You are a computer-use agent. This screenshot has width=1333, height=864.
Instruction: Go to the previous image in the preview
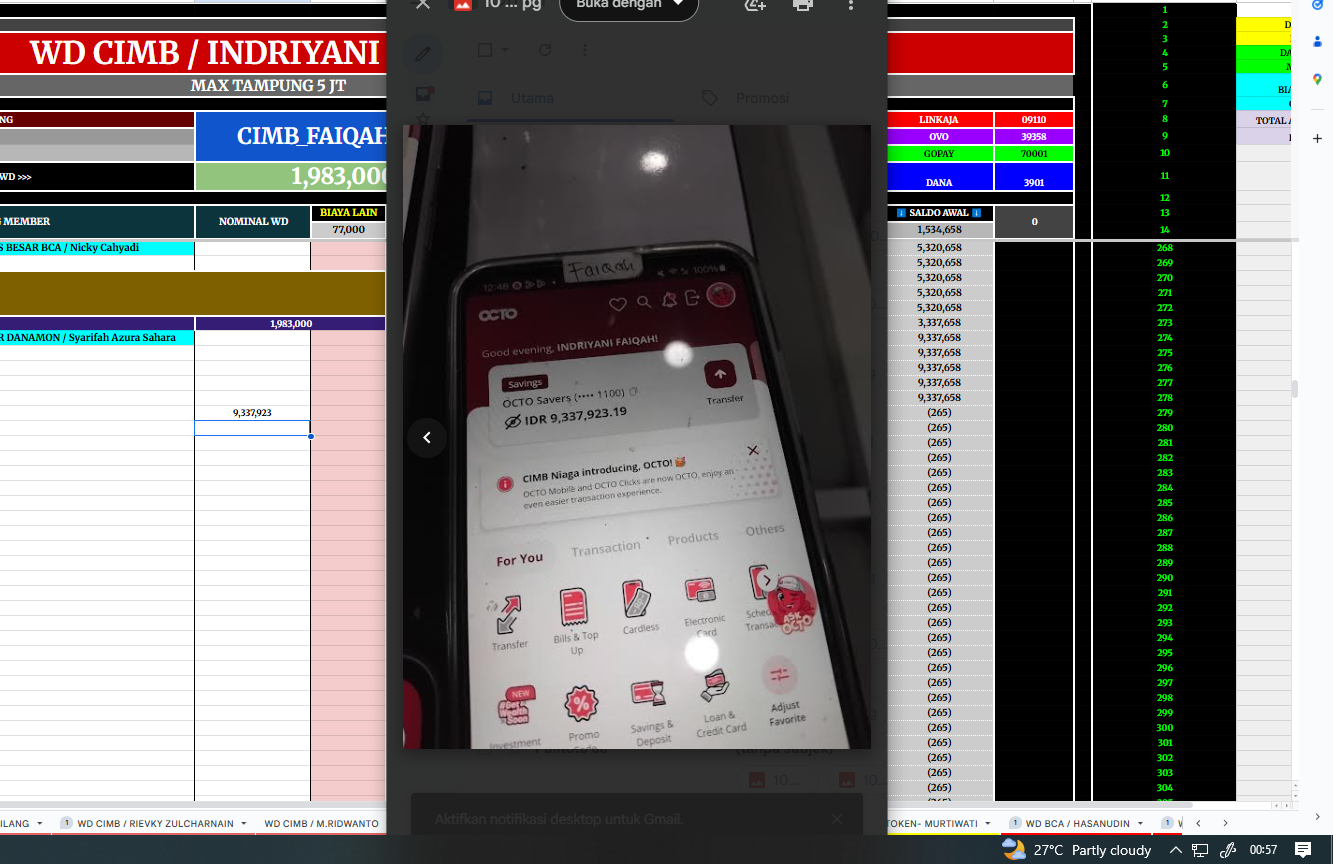427,437
